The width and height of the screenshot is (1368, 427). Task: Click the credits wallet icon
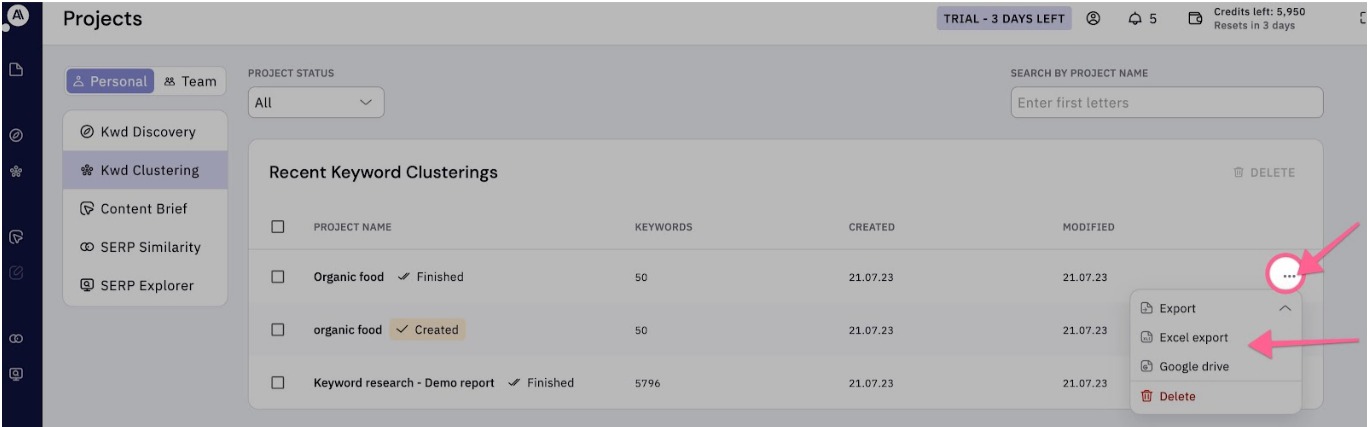(x=1194, y=19)
